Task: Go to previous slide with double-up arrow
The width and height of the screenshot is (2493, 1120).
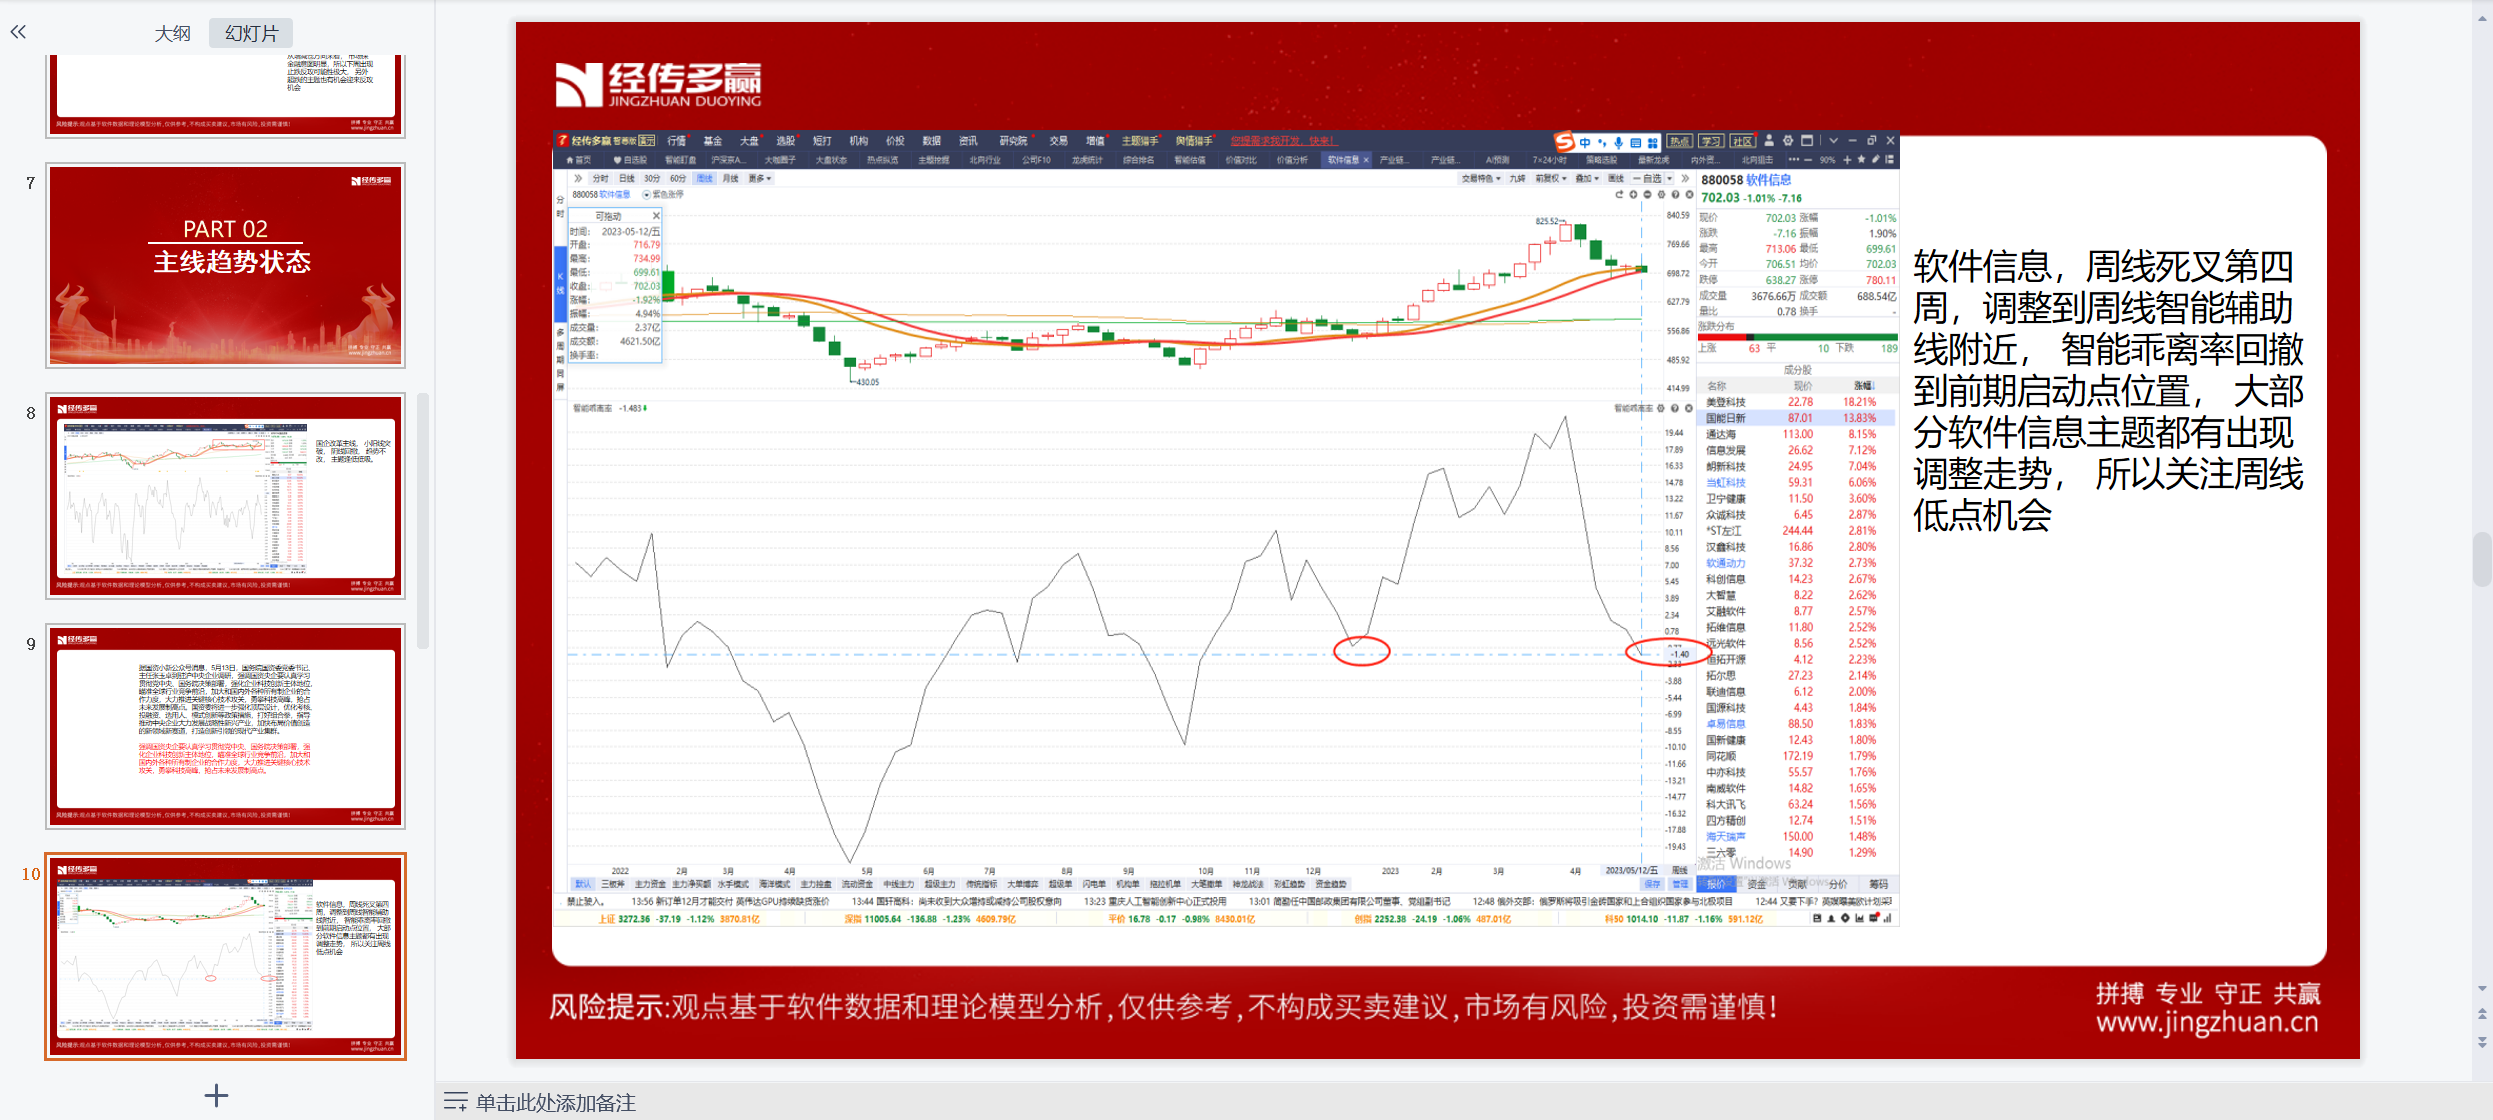Action: (x=2482, y=1014)
